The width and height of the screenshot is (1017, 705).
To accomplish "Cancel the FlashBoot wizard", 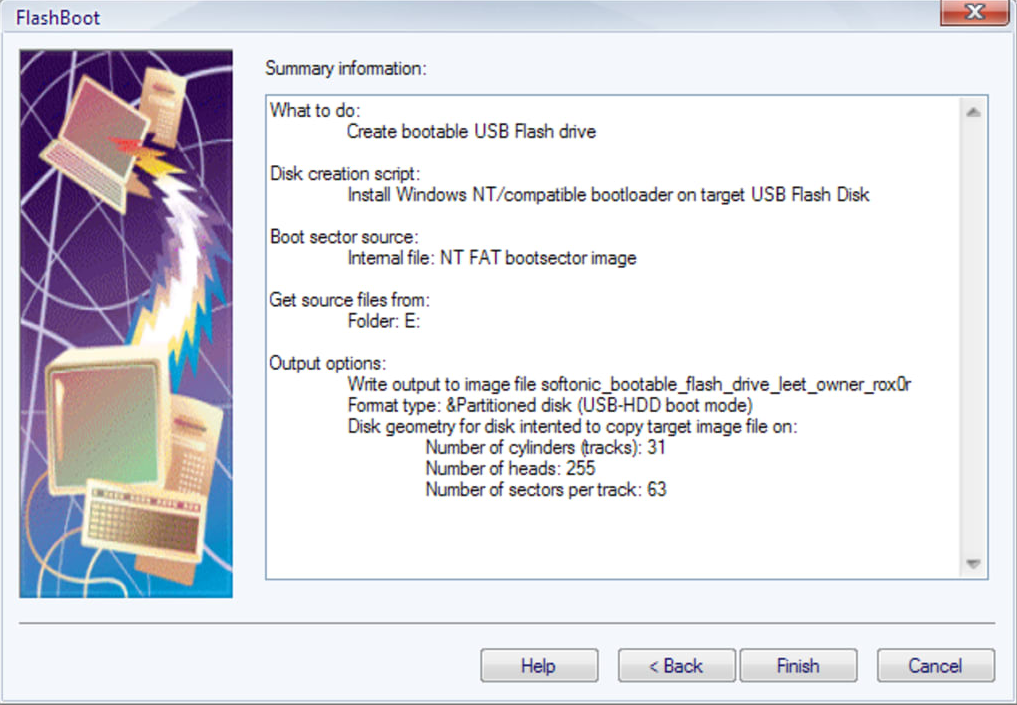I will pos(935,665).
